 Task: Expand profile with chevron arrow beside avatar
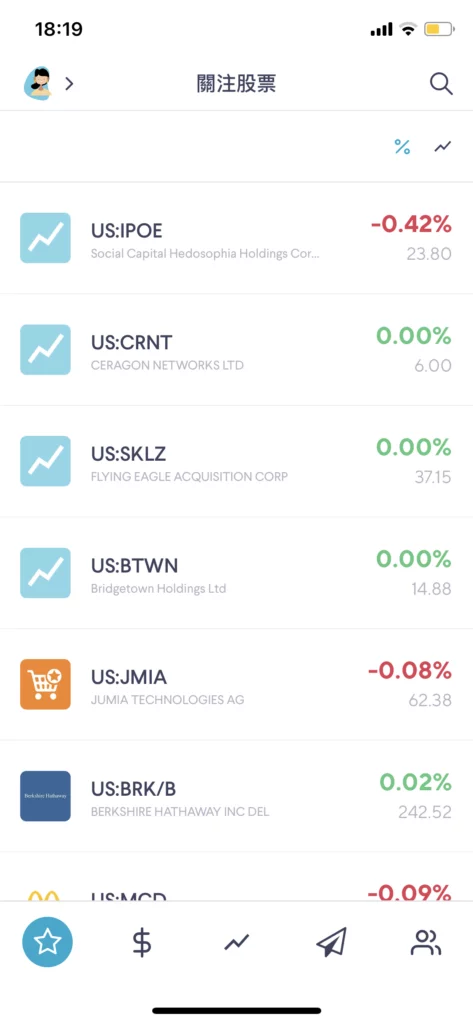69,84
